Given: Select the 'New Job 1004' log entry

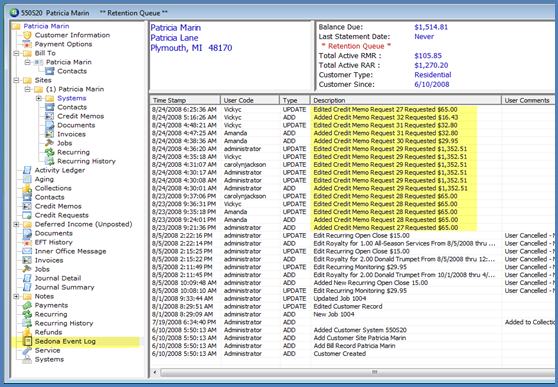Looking at the screenshot, I should pyautogui.click(x=334, y=314).
